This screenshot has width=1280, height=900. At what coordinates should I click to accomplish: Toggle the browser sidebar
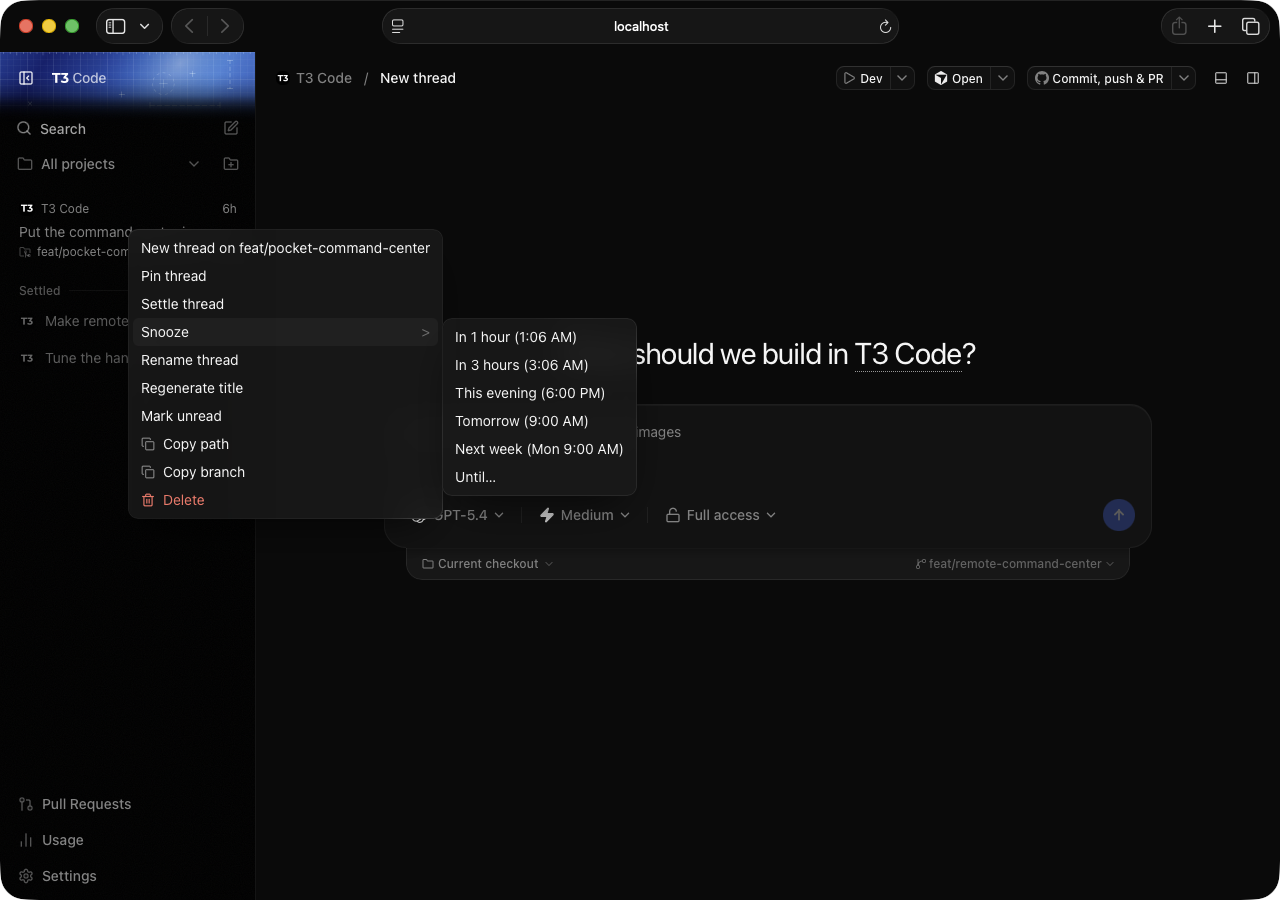coord(116,27)
